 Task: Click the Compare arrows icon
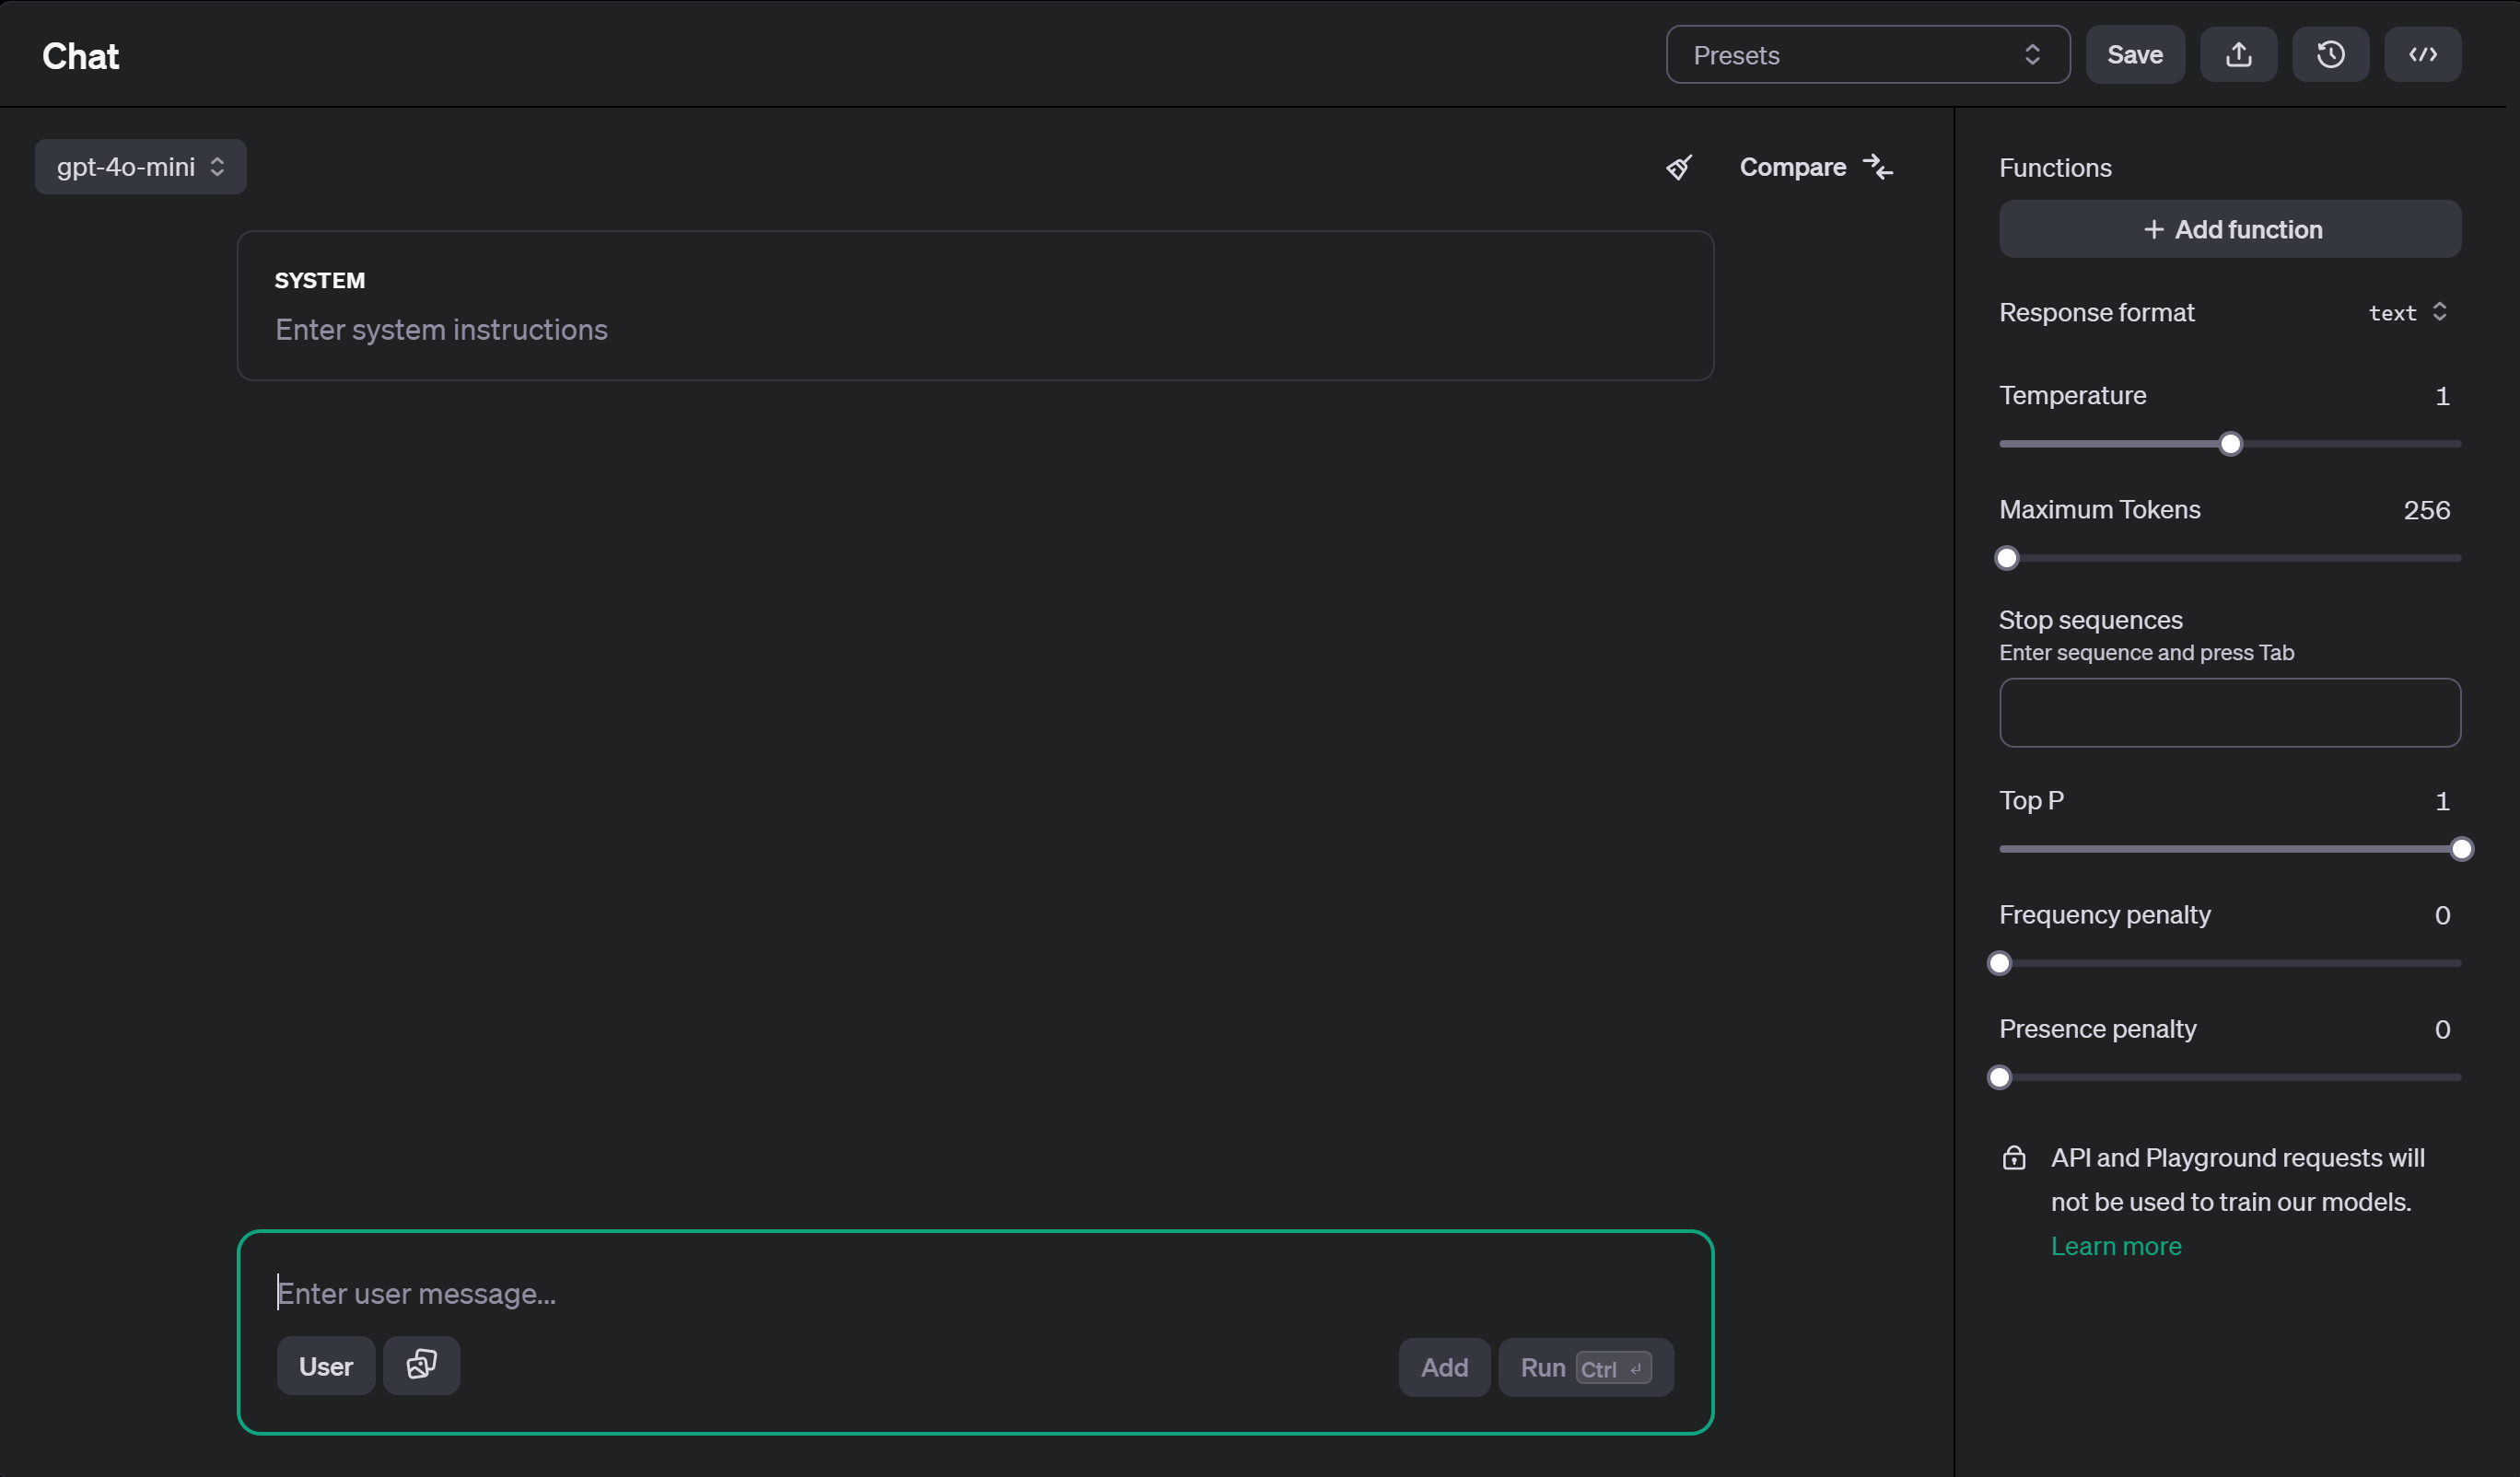pos(1878,167)
